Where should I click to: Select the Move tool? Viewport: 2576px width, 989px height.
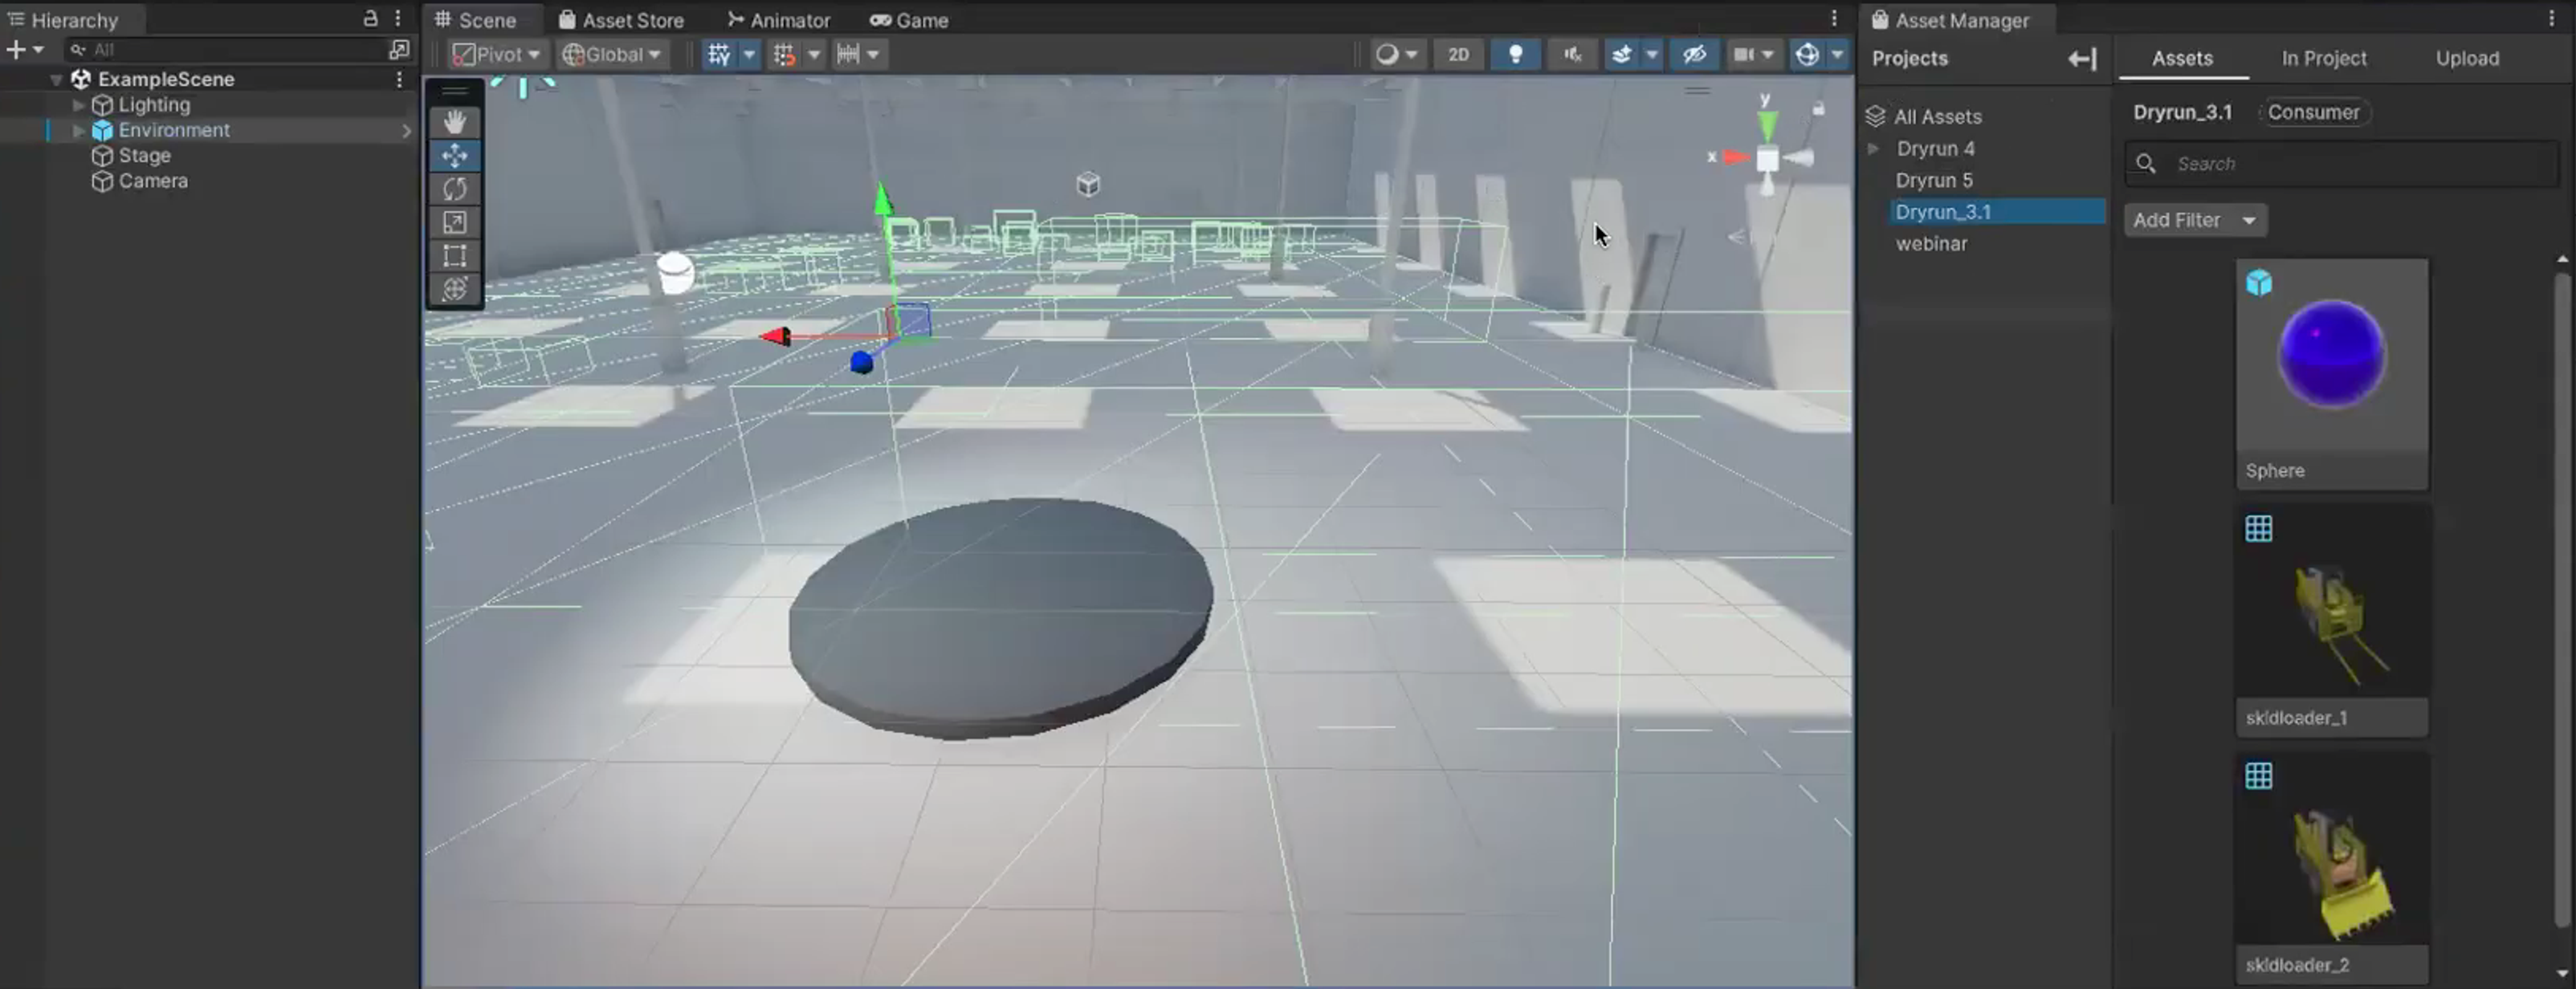click(455, 156)
